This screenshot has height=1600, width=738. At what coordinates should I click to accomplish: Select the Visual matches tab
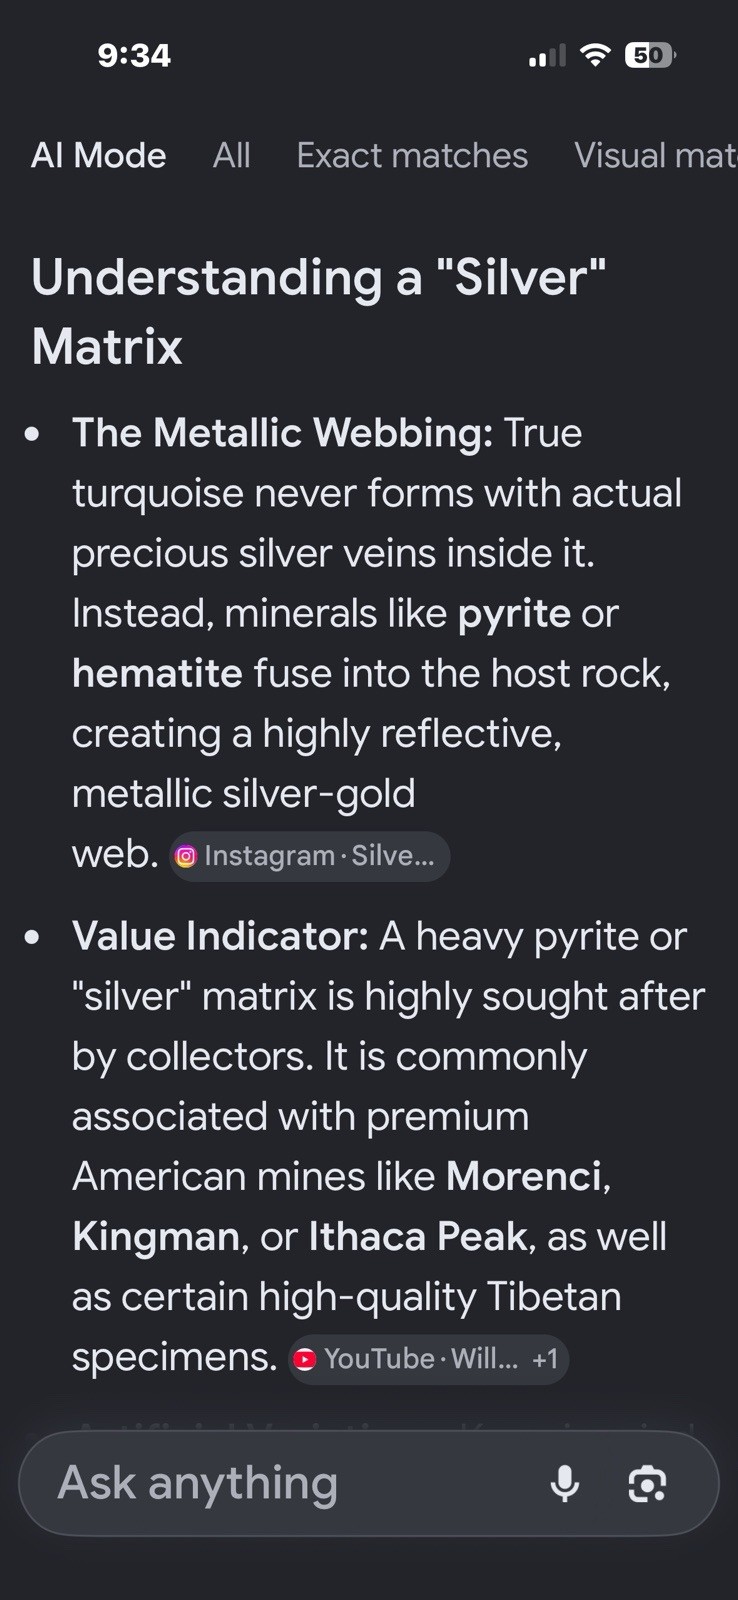tap(656, 155)
